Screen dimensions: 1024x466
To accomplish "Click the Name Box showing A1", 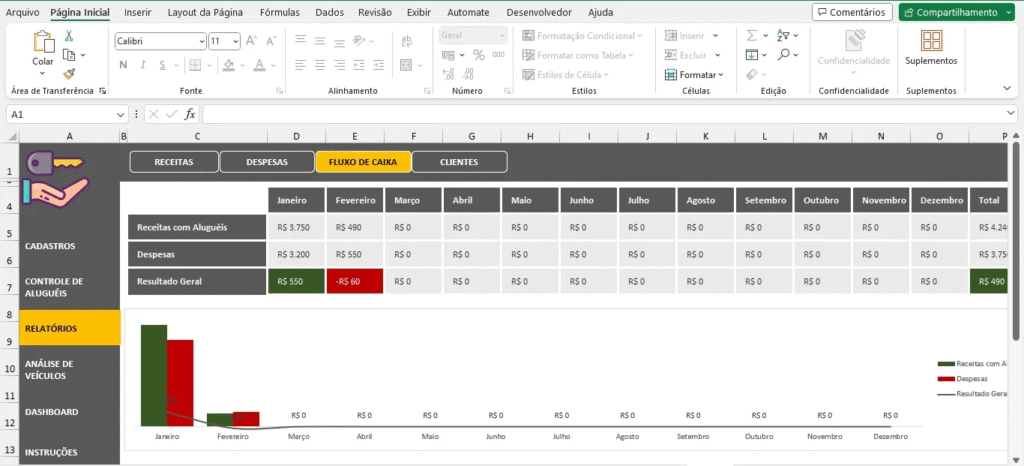I will point(60,114).
